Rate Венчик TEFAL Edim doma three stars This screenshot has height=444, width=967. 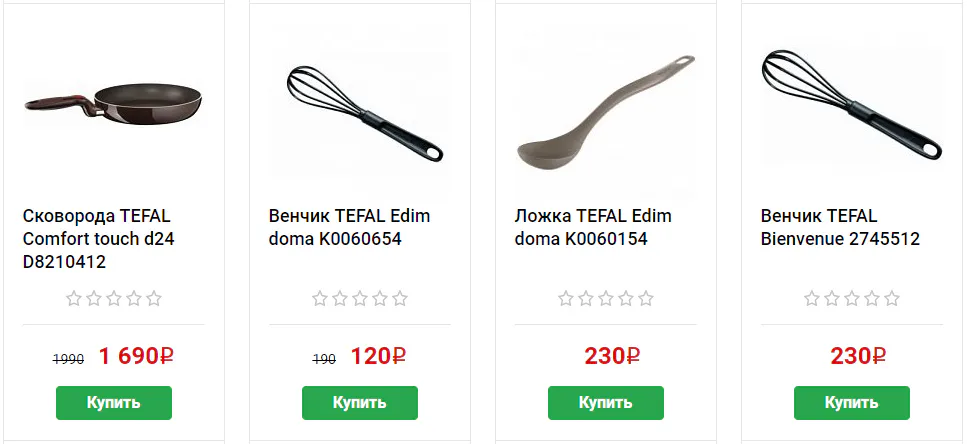[360, 299]
